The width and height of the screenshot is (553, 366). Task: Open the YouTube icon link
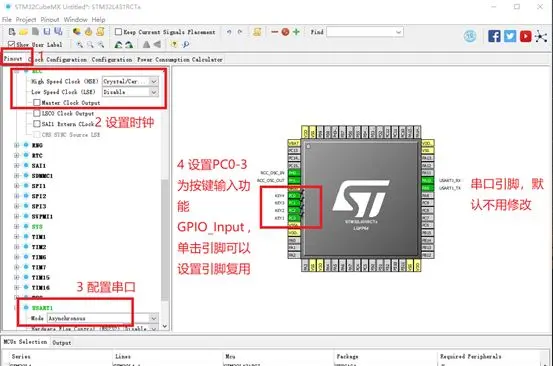tap(525, 36)
